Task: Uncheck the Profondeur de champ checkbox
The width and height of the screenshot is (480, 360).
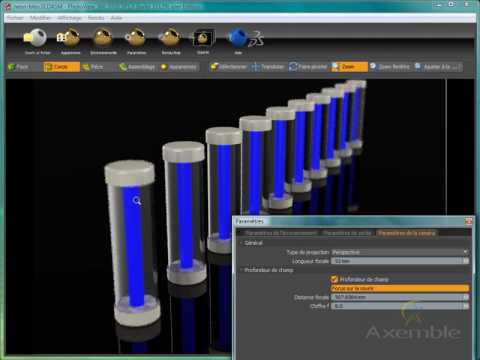Action: (x=334, y=279)
